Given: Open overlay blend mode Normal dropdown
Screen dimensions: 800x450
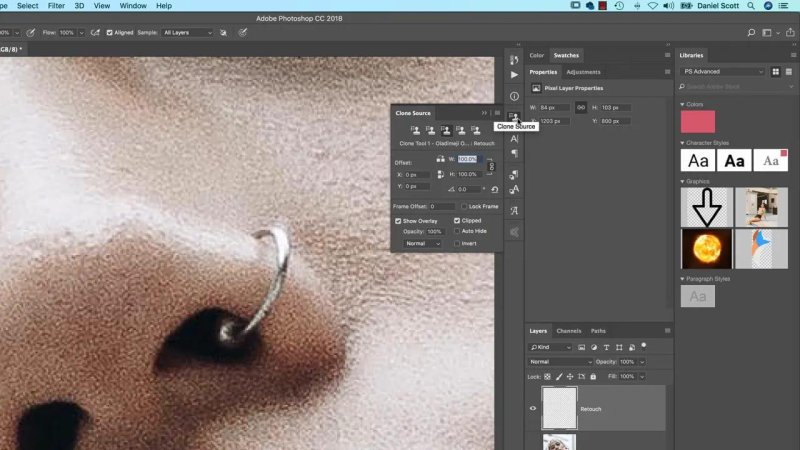Looking at the screenshot, I should click(x=422, y=243).
